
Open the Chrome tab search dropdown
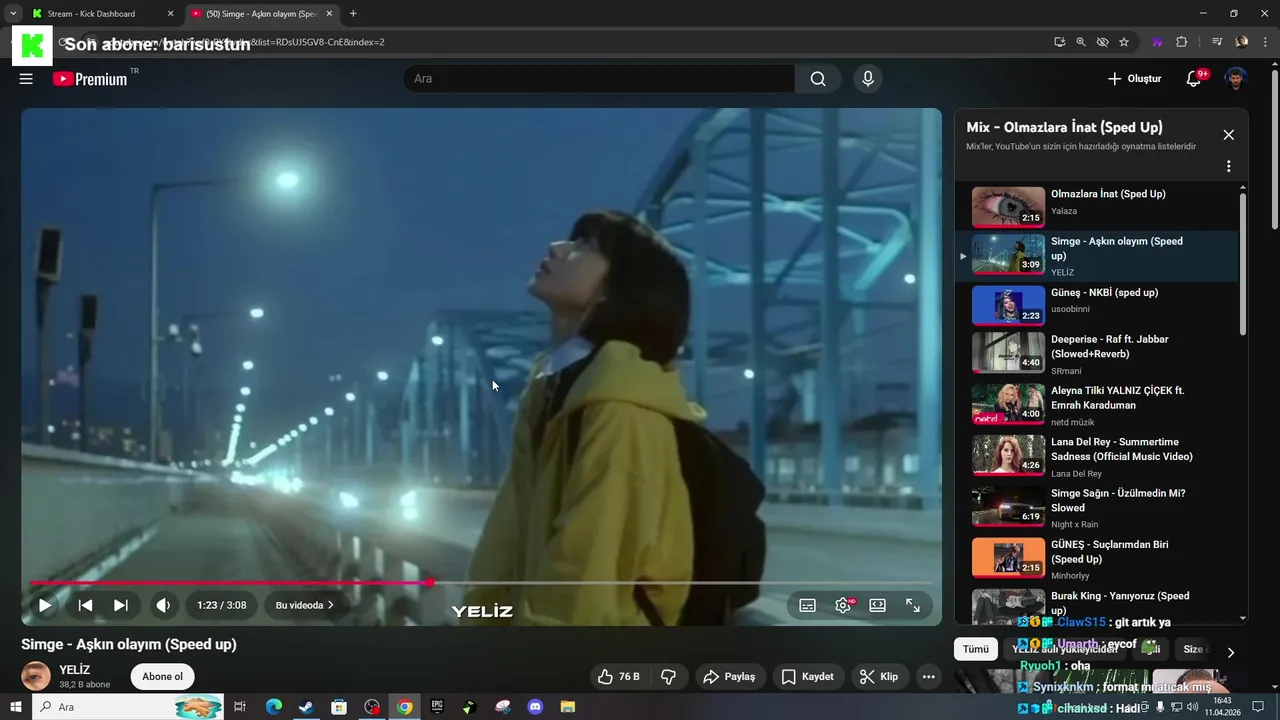(13, 14)
